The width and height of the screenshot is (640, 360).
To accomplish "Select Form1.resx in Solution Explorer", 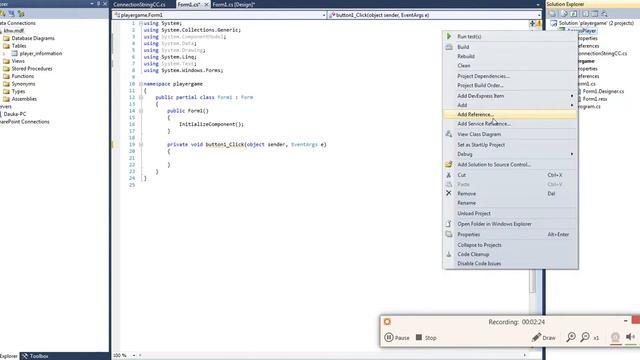I will click(595, 99).
